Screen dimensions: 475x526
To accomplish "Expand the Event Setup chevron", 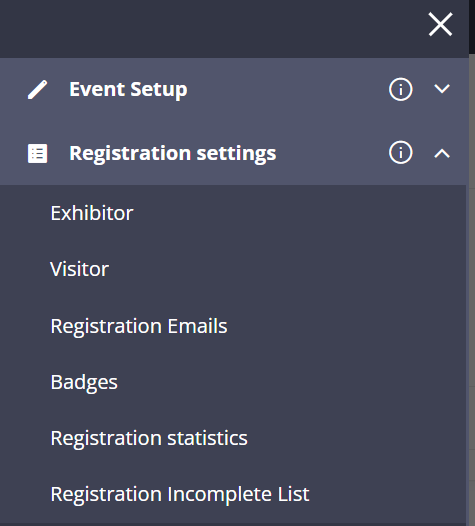I will click(442, 89).
